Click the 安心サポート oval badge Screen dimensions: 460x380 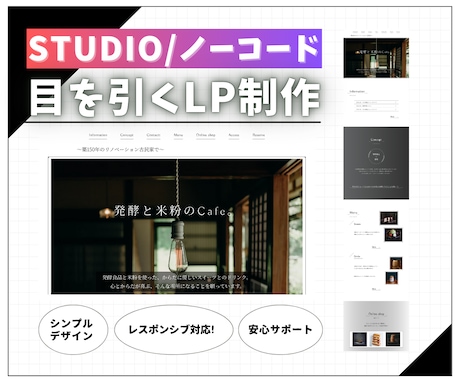click(x=280, y=329)
